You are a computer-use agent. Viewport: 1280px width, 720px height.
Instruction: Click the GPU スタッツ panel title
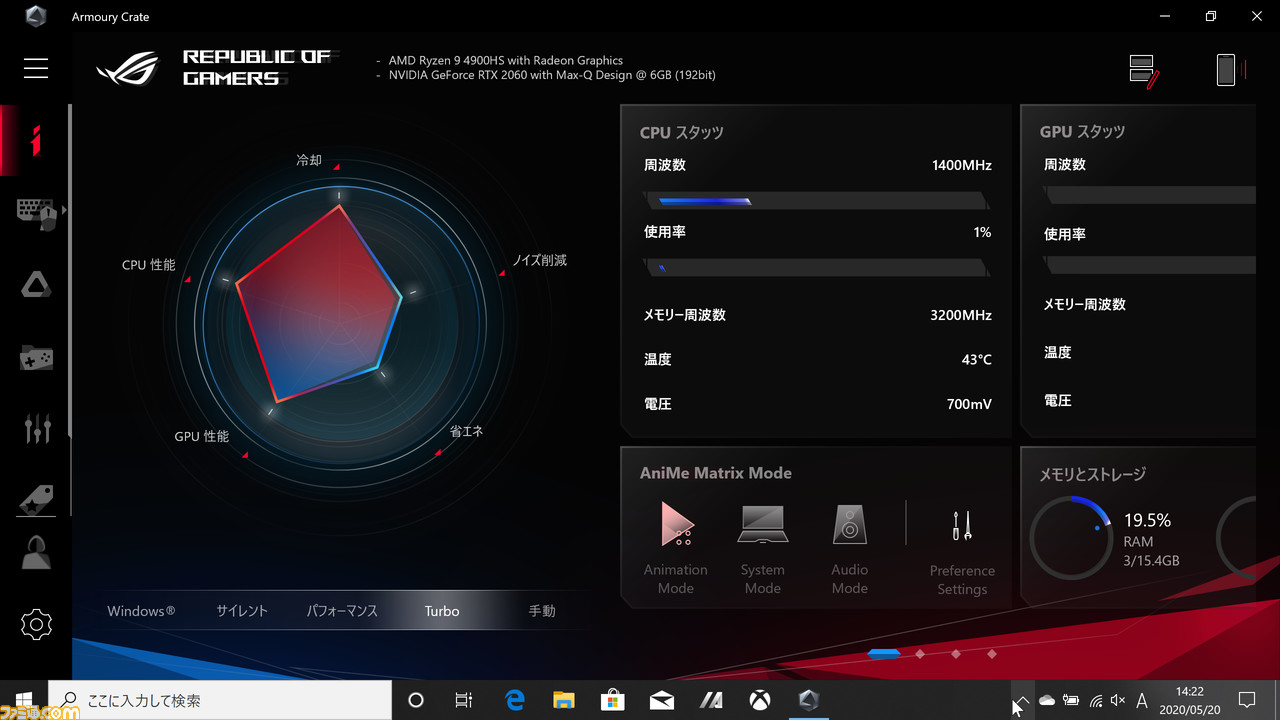[x=1082, y=131]
